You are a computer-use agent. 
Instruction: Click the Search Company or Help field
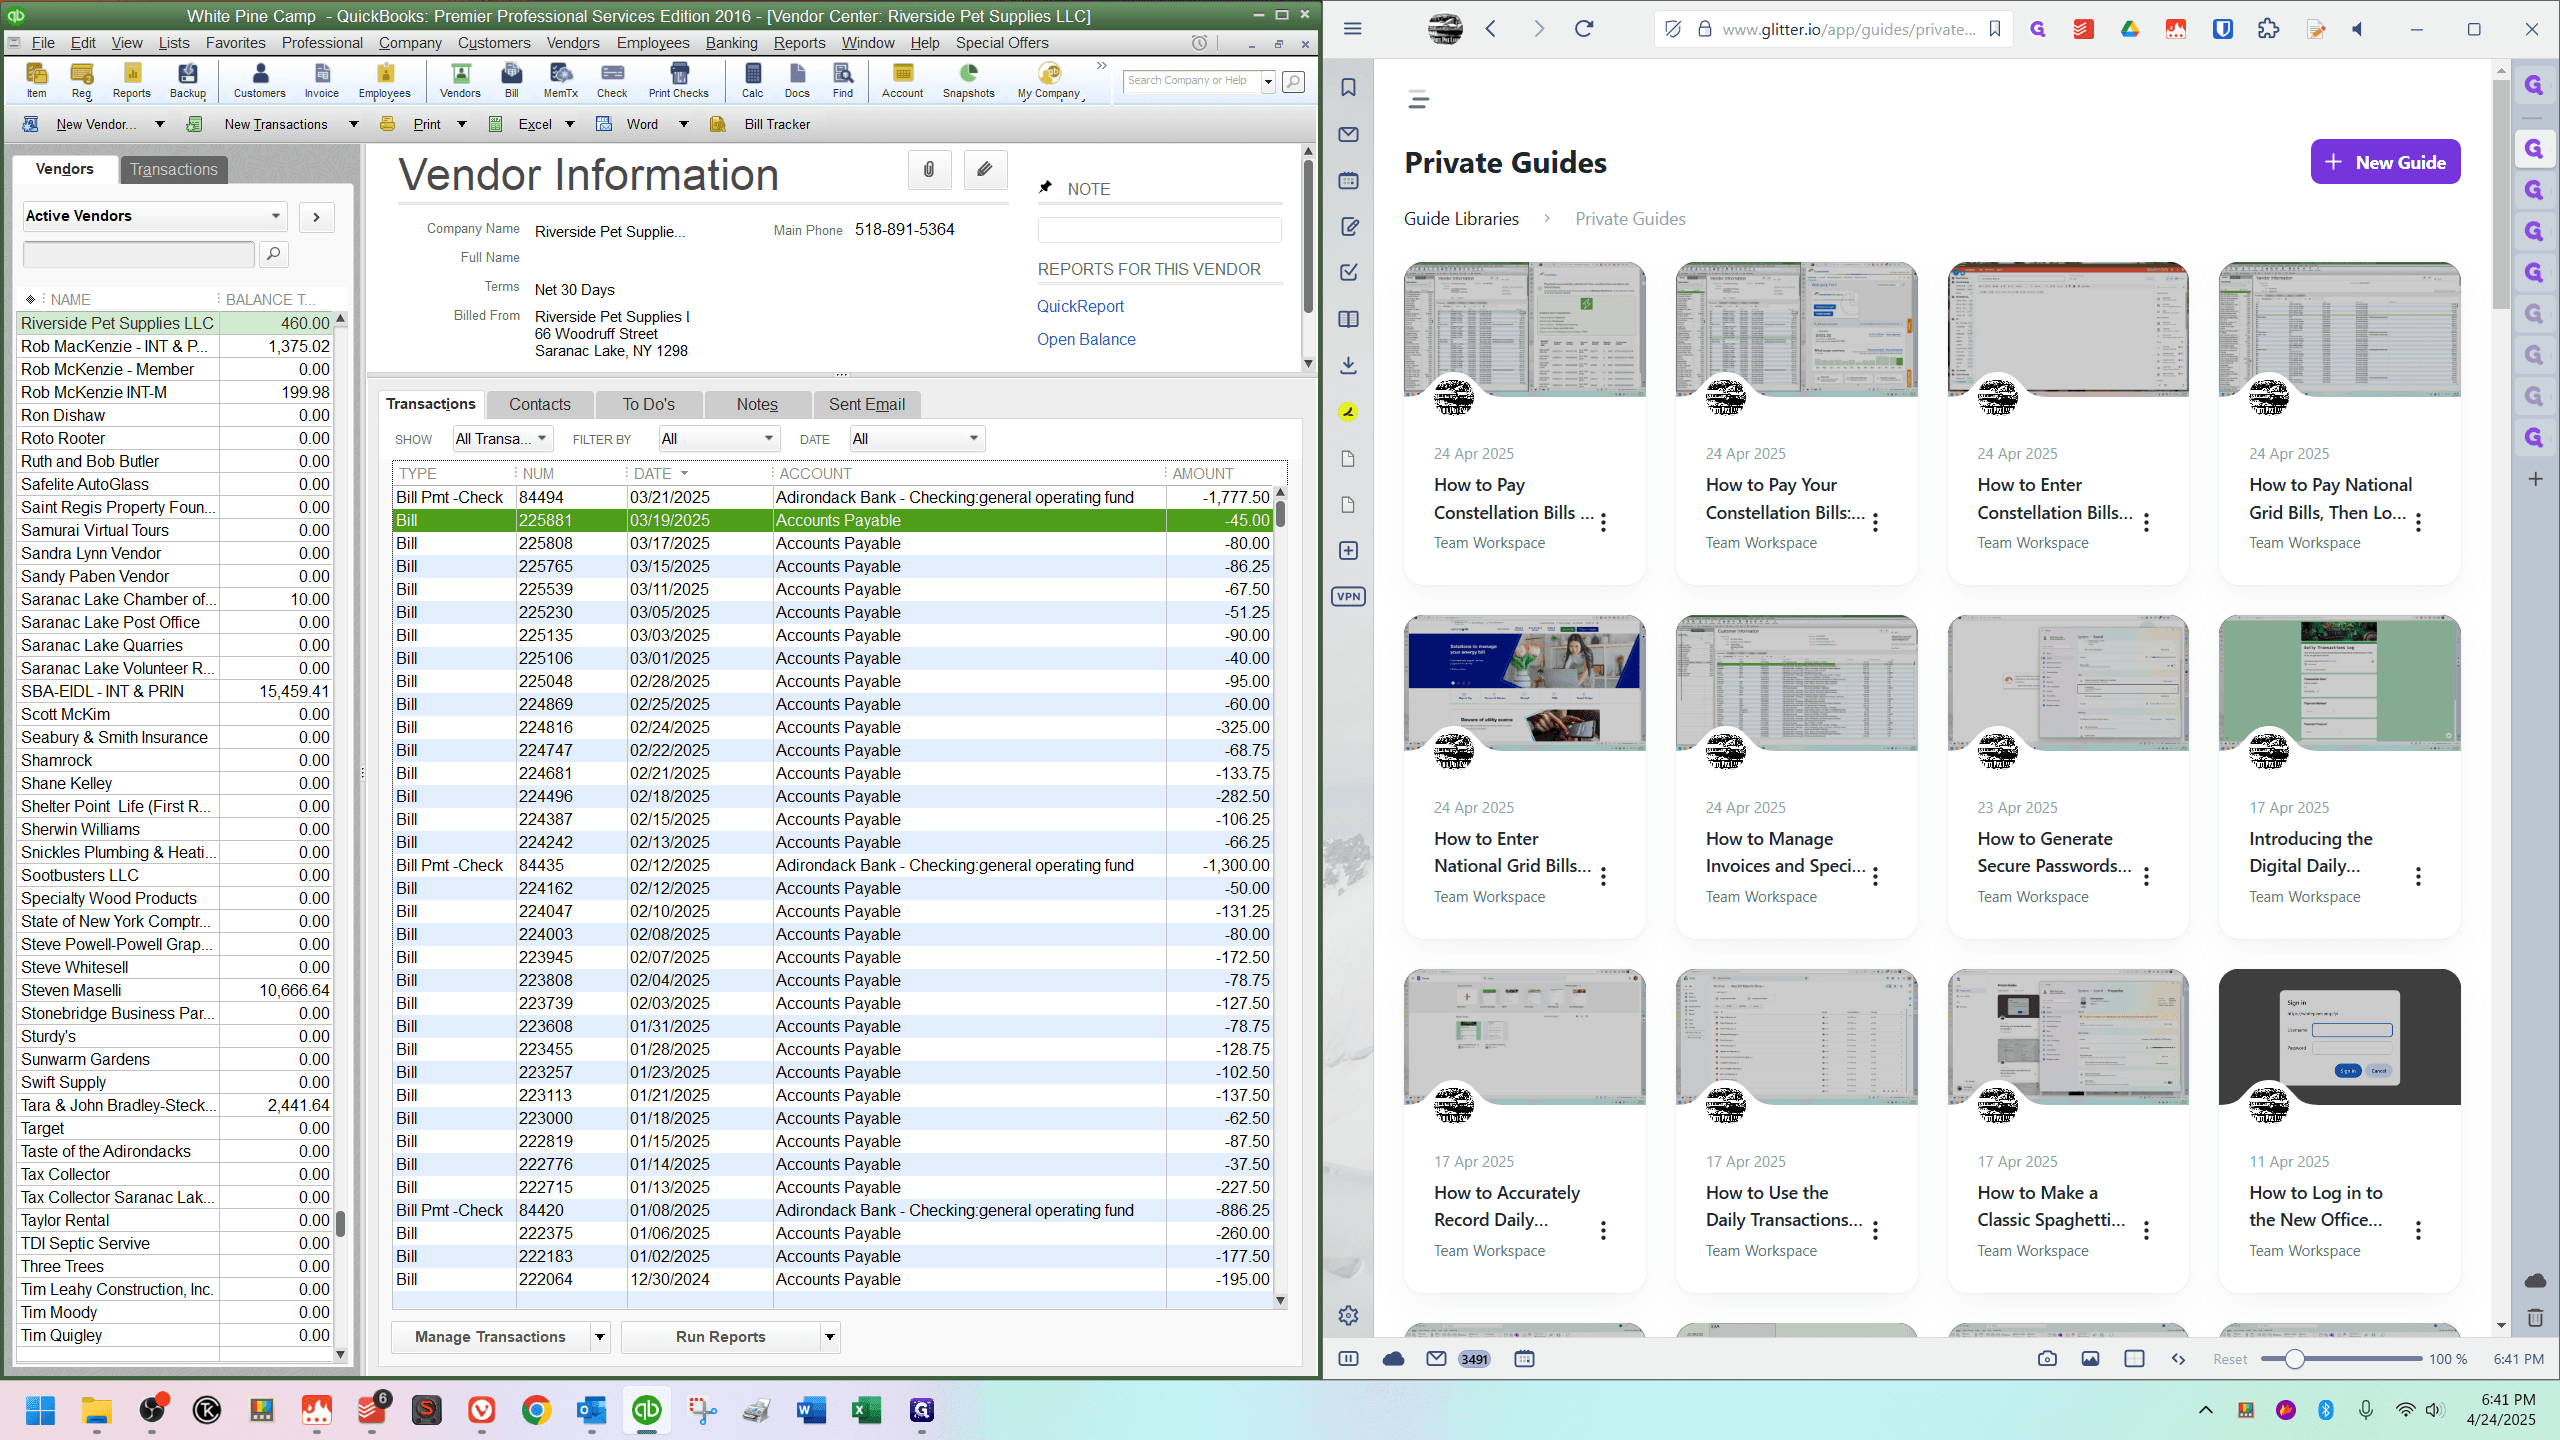pyautogui.click(x=1191, y=81)
